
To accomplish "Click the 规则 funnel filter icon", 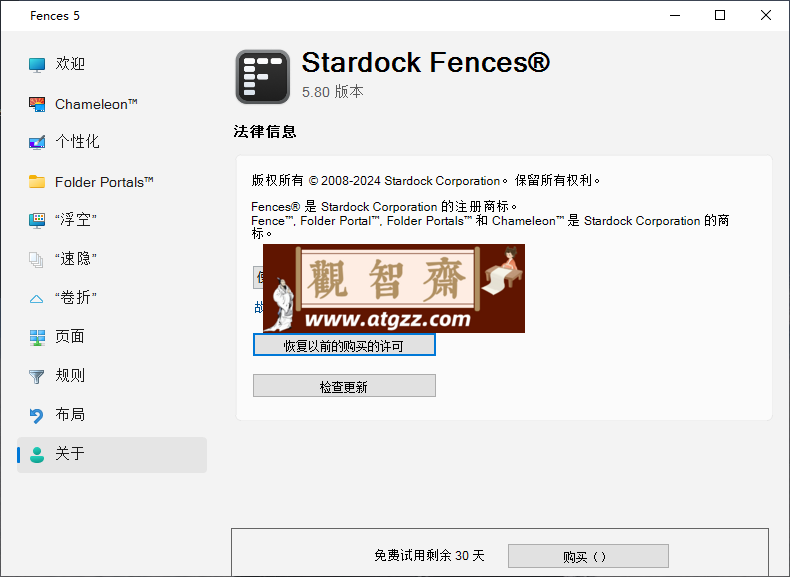I will (x=36, y=376).
